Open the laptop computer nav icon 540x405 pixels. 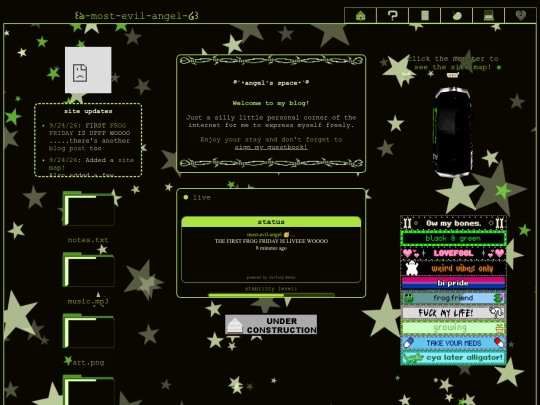click(489, 15)
